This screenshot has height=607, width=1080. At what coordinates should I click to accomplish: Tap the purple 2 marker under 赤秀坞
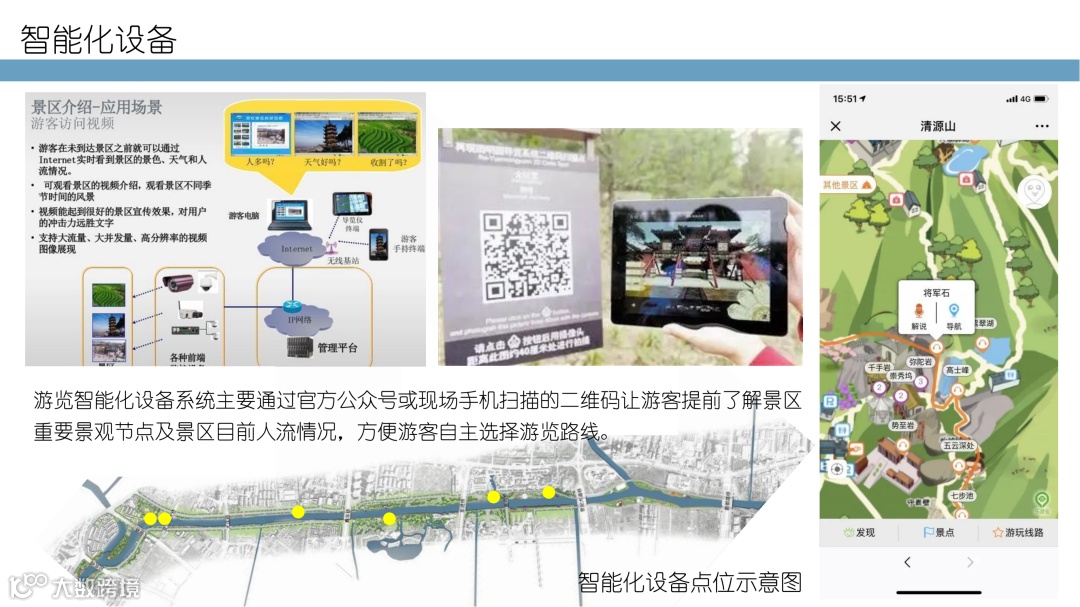coord(901,395)
